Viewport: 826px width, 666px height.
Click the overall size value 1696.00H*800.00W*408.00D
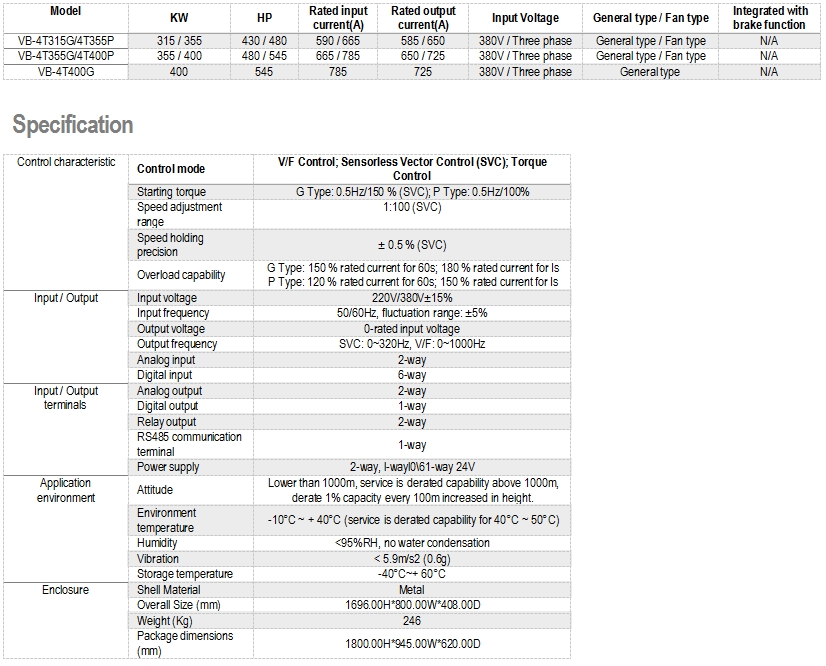[411, 605]
